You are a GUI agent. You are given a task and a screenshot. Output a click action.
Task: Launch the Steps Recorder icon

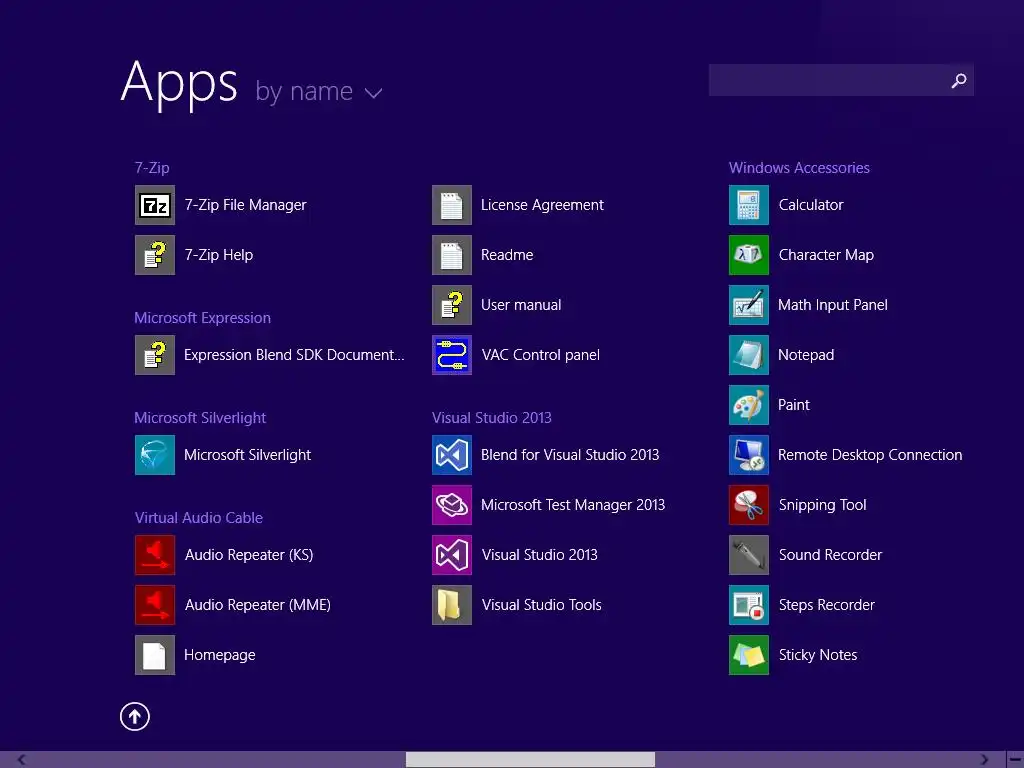(749, 605)
